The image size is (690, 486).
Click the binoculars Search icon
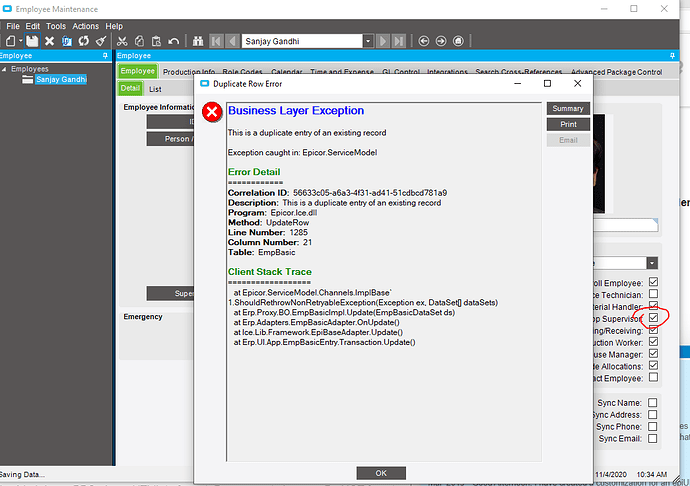coord(197,41)
